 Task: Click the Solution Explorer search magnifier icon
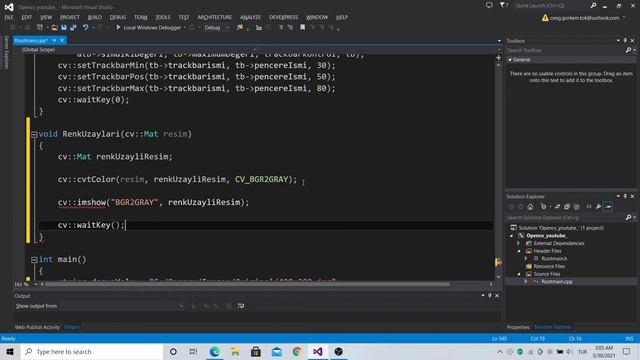pos(628,218)
